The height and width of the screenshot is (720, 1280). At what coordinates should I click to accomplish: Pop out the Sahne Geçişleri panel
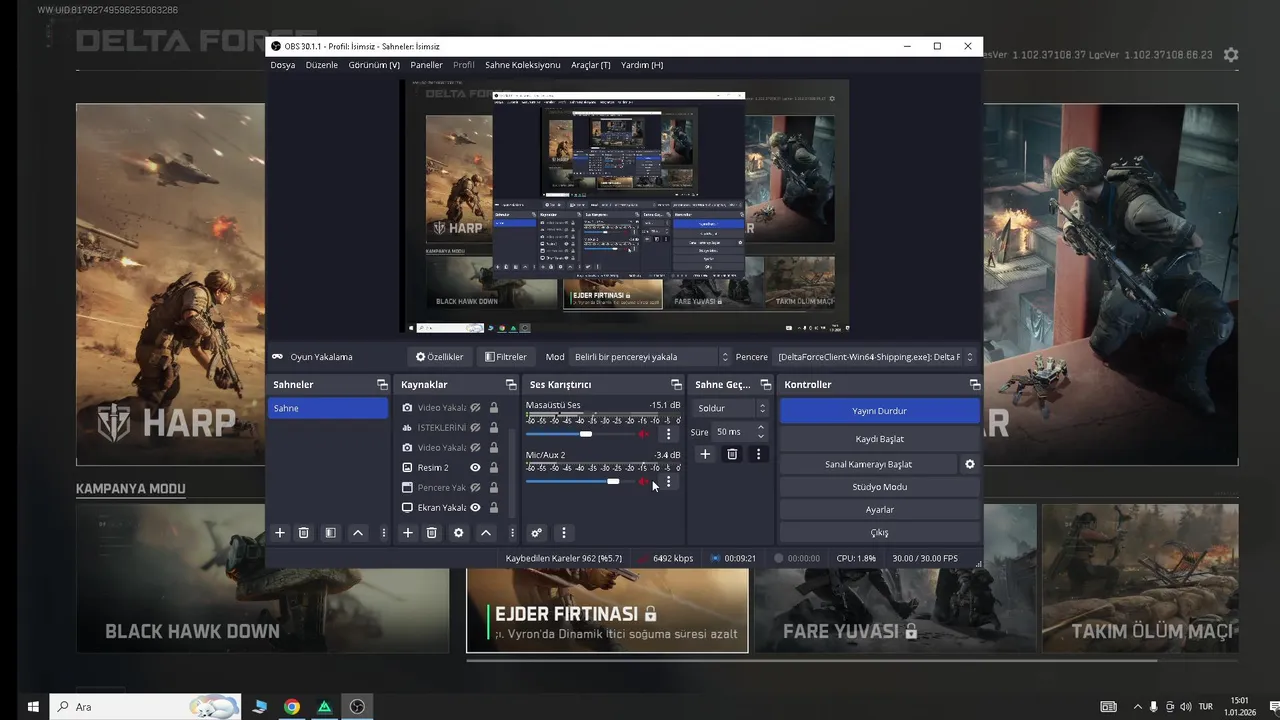766,385
